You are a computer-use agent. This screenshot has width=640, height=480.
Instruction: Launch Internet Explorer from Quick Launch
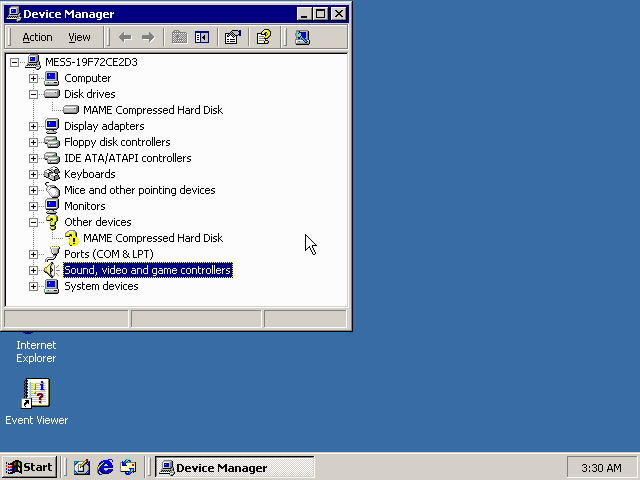105,467
